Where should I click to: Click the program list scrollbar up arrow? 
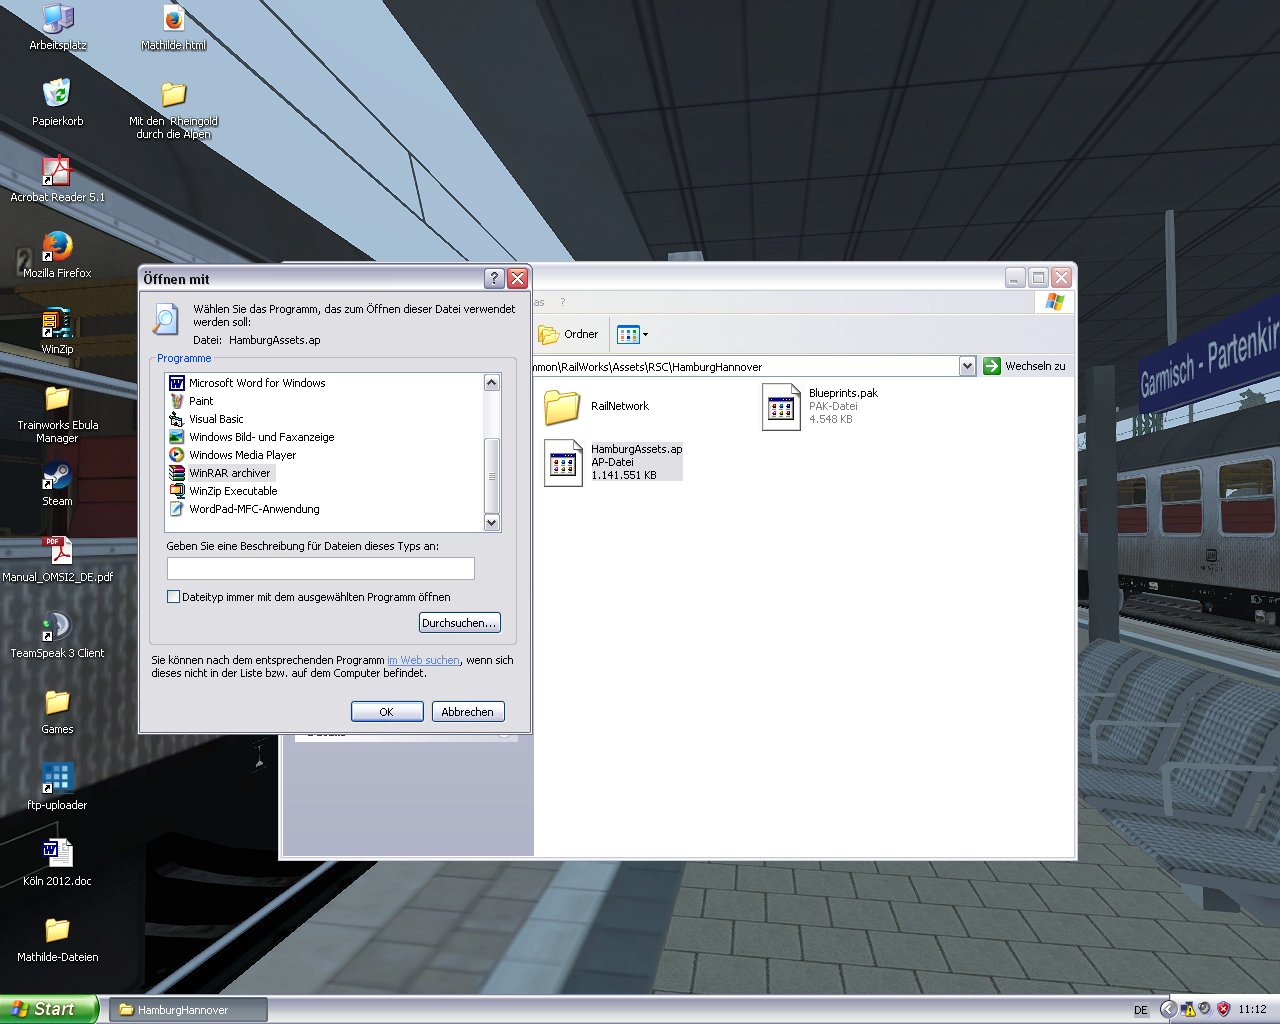pos(491,382)
